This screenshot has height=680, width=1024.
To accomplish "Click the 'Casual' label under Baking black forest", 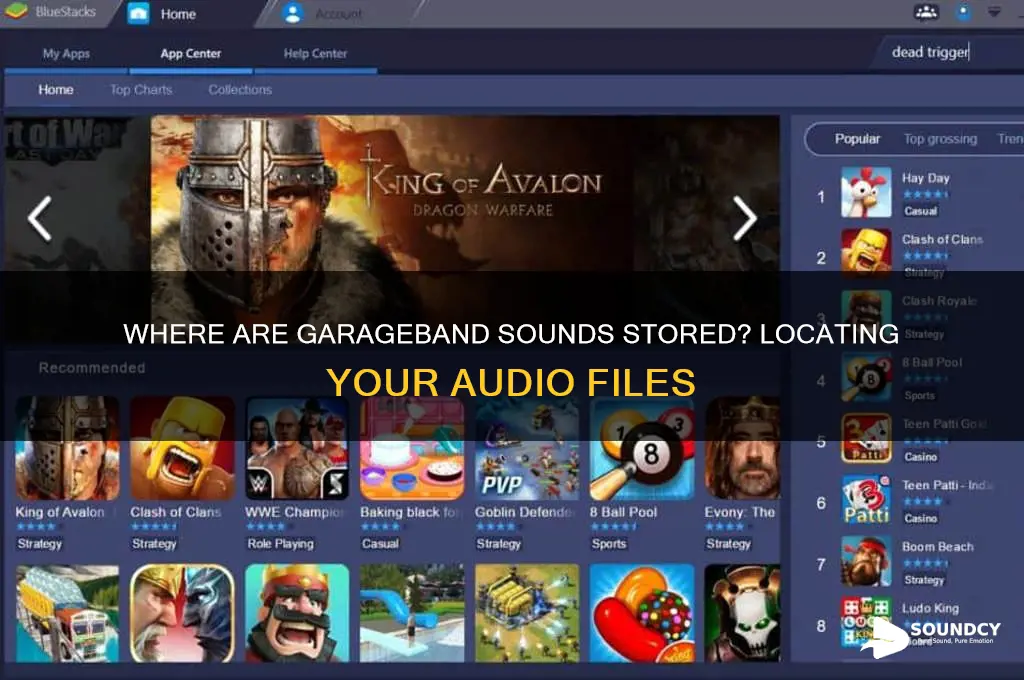I will 380,543.
